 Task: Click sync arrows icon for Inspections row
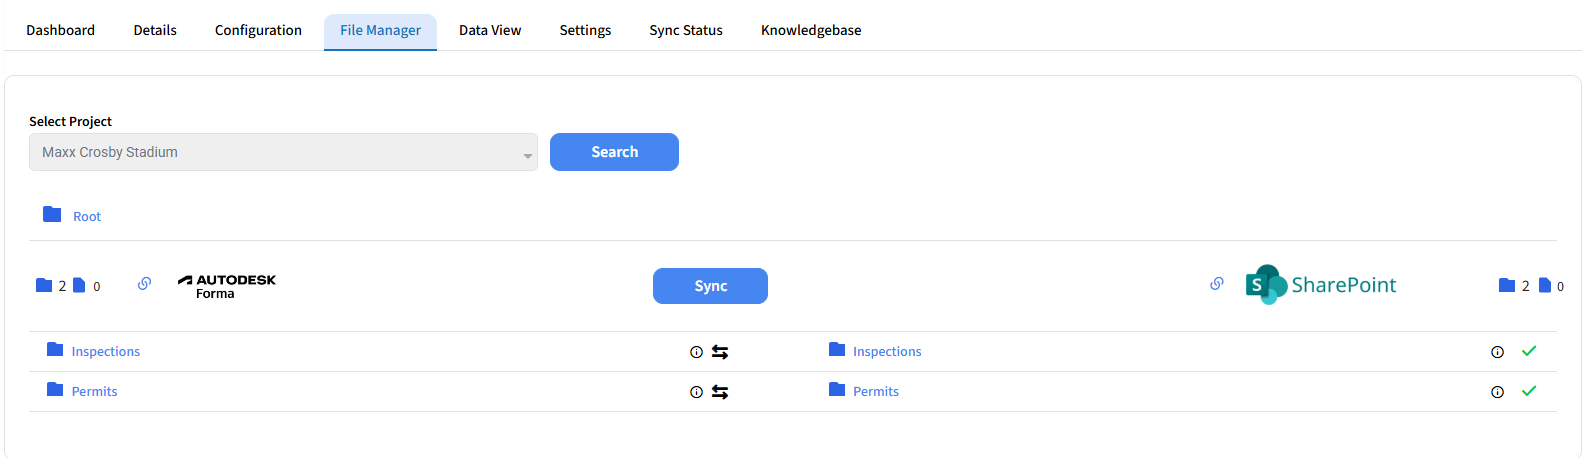tap(720, 352)
